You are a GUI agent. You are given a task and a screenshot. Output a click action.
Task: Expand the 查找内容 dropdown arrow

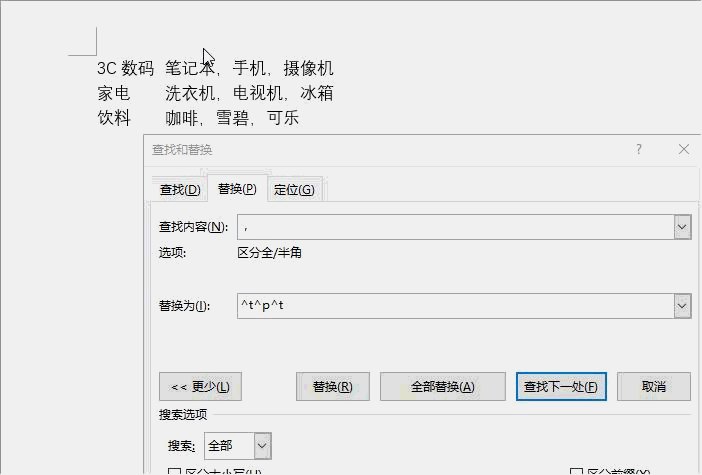(x=682, y=227)
